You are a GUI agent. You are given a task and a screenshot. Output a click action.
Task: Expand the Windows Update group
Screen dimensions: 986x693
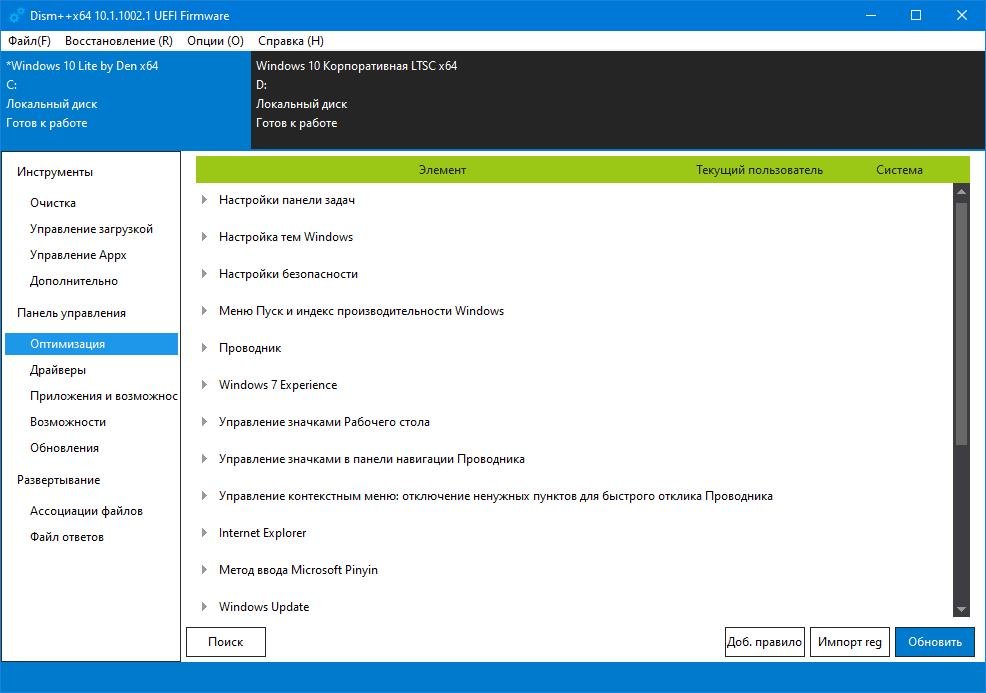[204, 607]
